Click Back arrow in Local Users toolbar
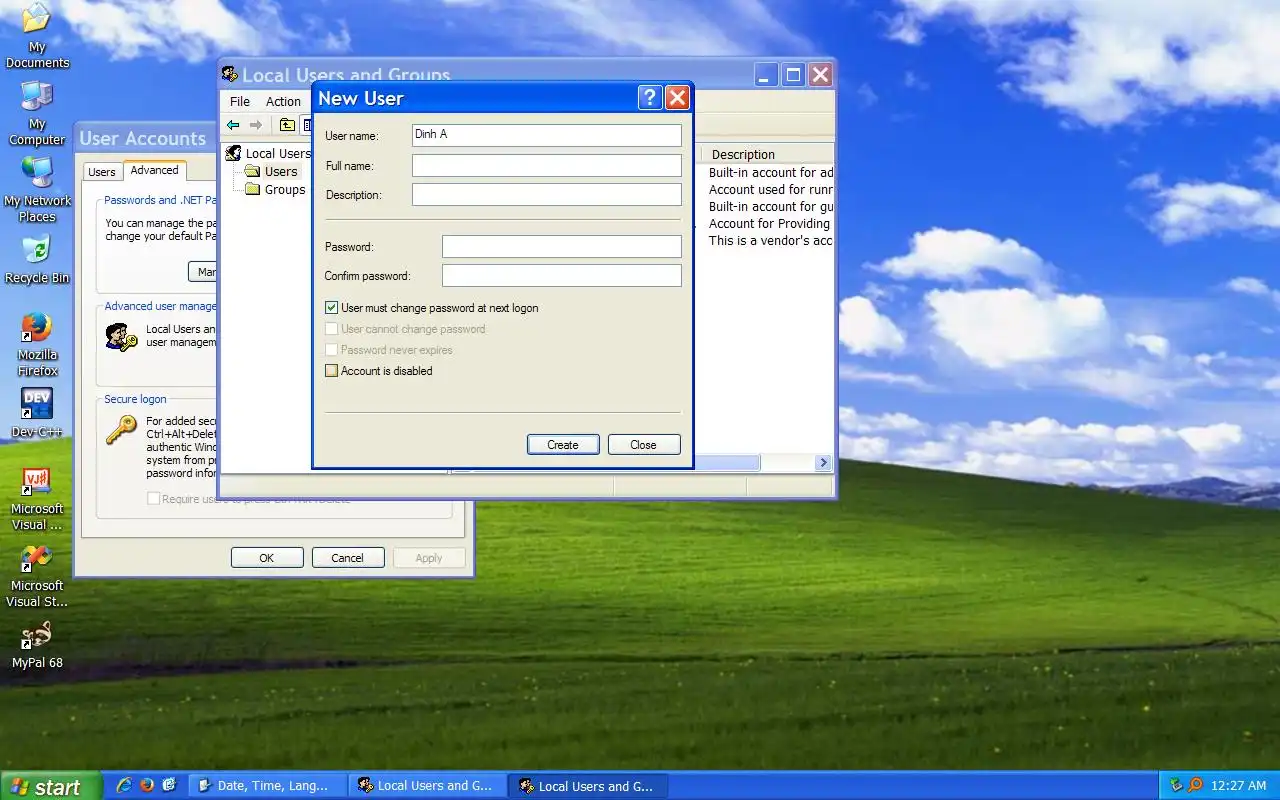The image size is (1280, 800). click(x=233, y=125)
